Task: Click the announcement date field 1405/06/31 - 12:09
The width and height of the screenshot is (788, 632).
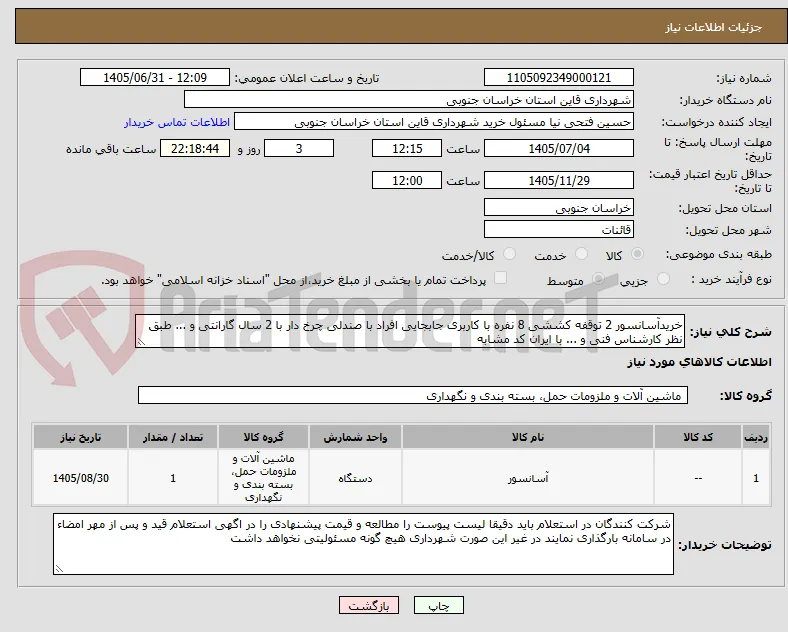Action: (x=155, y=78)
